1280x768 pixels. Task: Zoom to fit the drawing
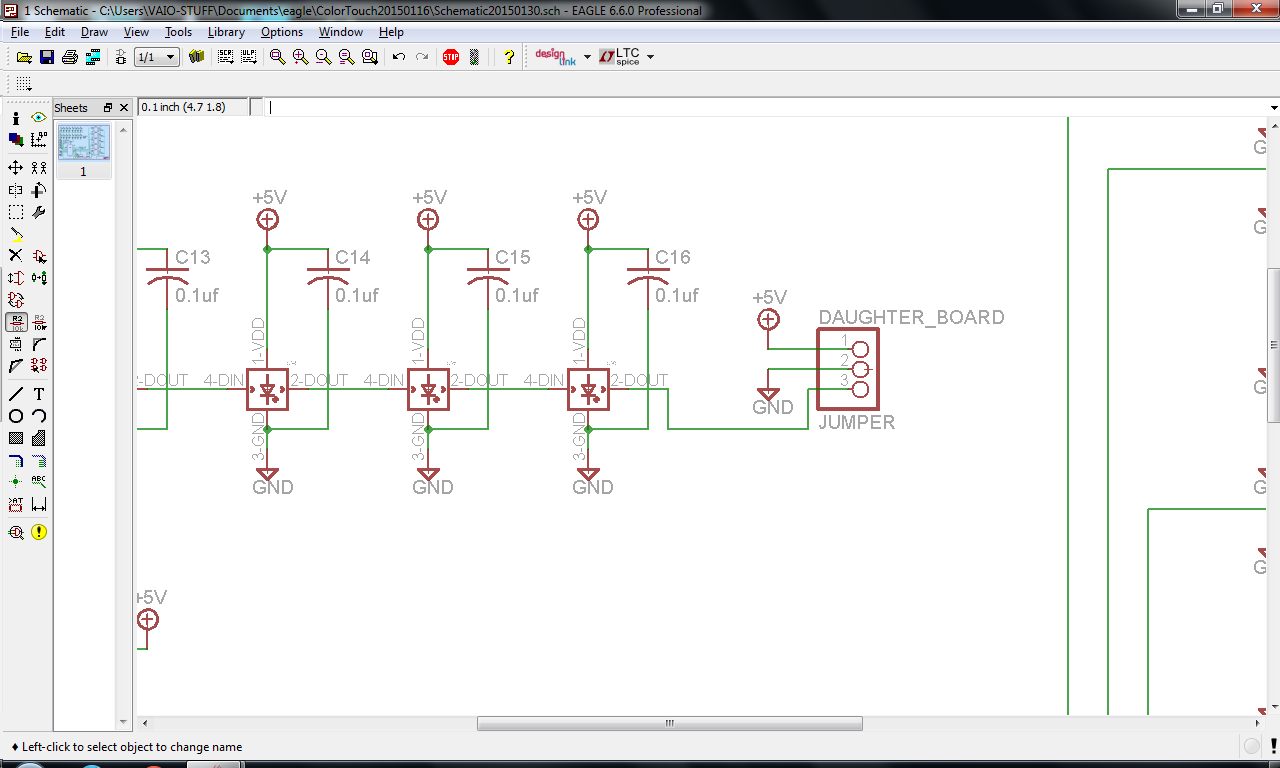point(278,57)
